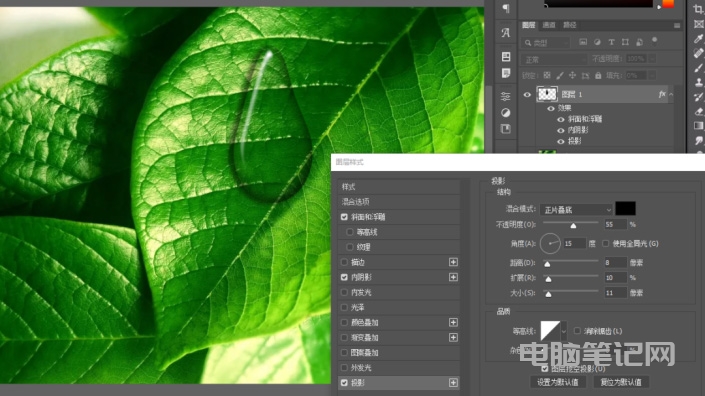Screen dimensions: 705x396
Task: Switch to 路径 paths tab
Action: [x=570, y=25]
